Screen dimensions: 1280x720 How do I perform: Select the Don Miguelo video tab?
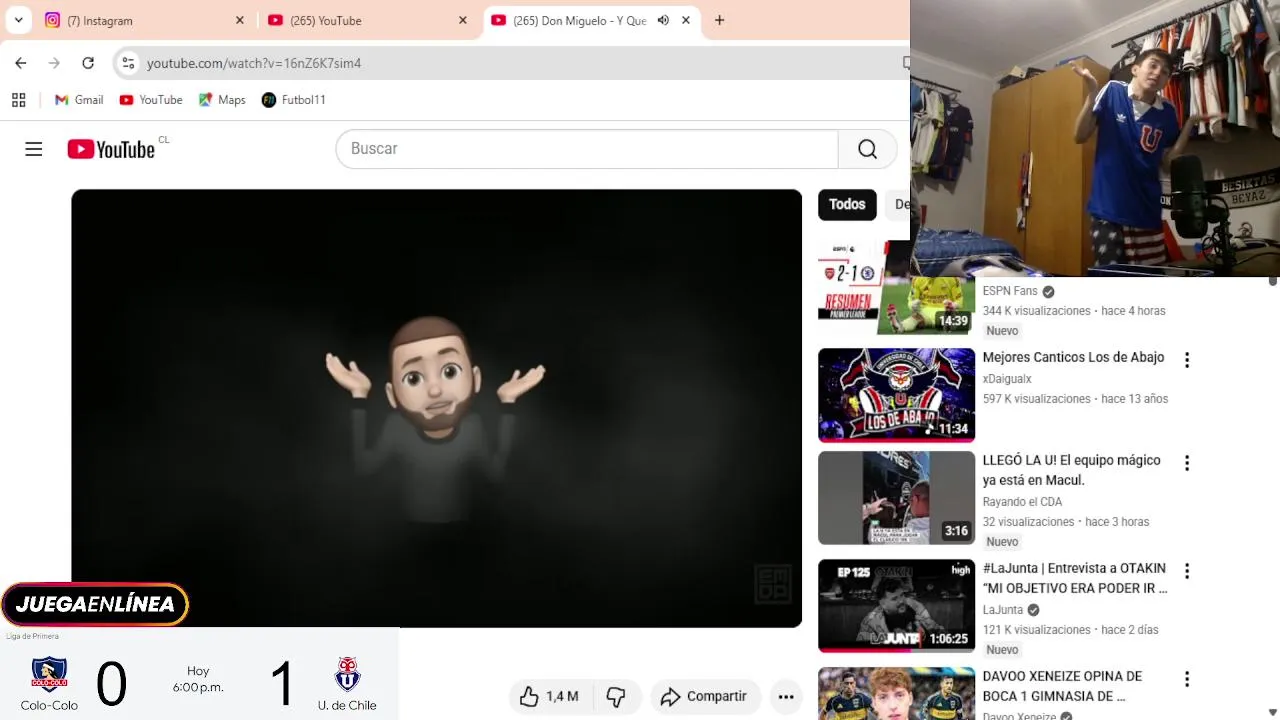[592, 20]
